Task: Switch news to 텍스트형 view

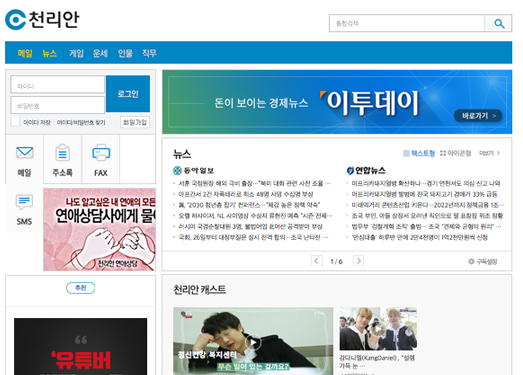Action: coord(419,153)
